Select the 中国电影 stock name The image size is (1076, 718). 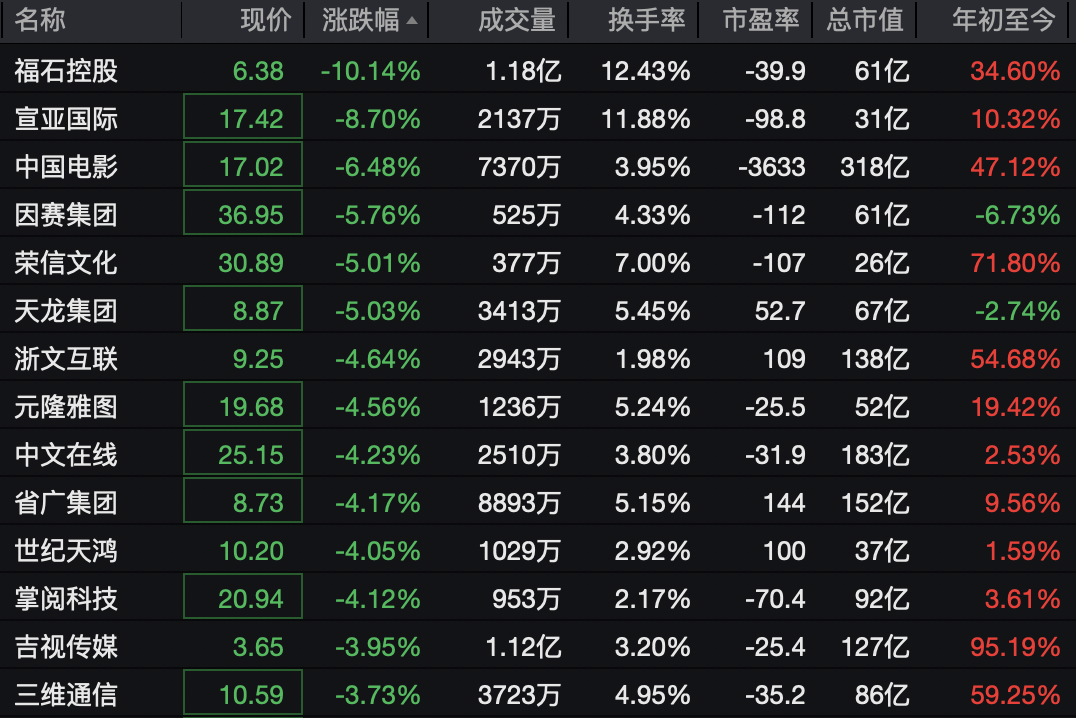pos(66,167)
